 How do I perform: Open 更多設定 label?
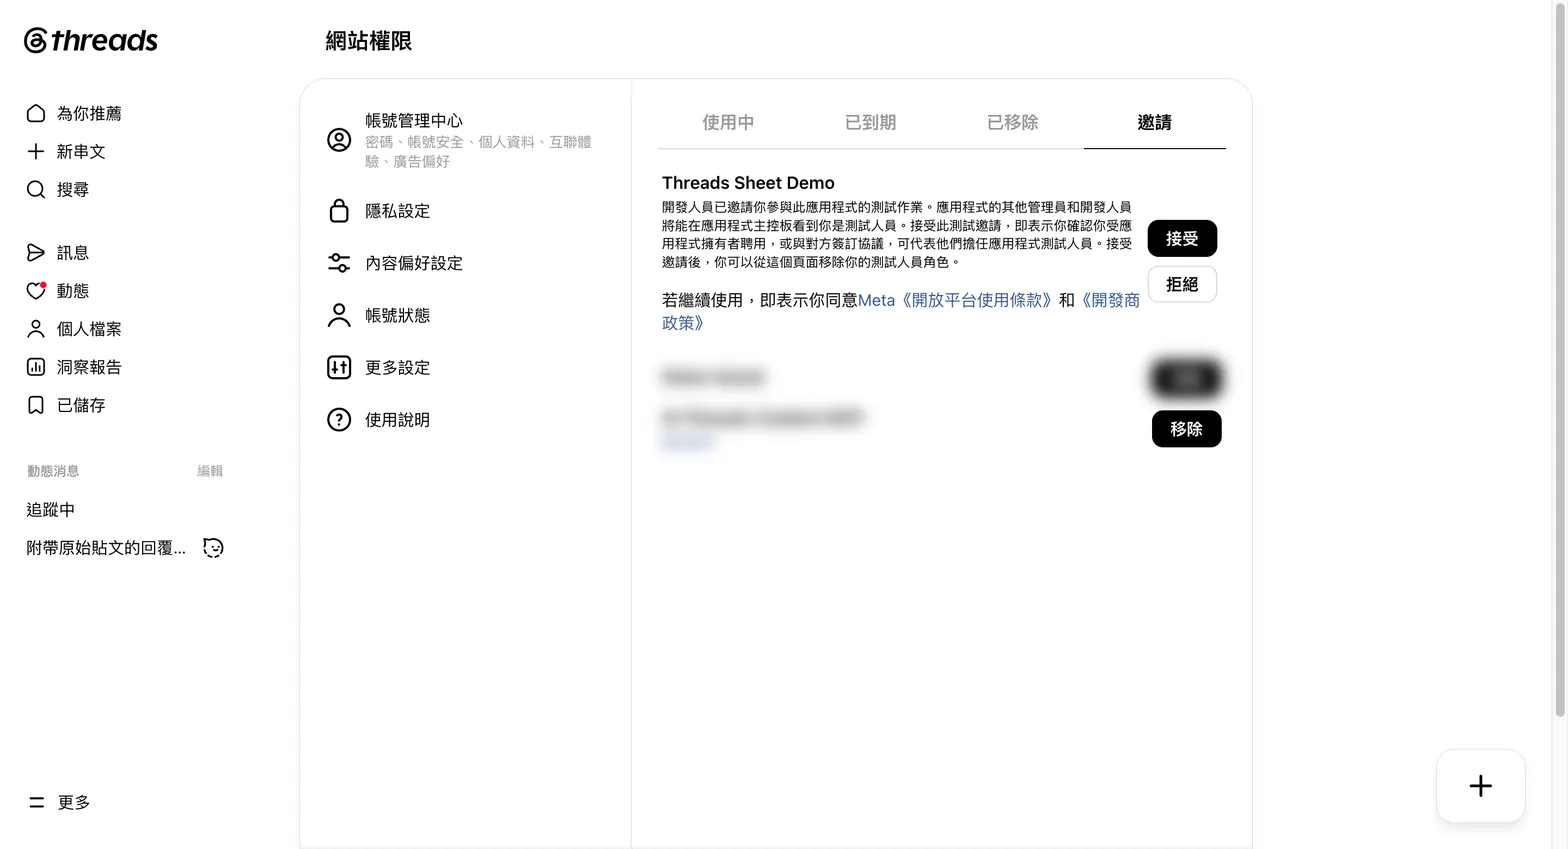[x=397, y=367]
